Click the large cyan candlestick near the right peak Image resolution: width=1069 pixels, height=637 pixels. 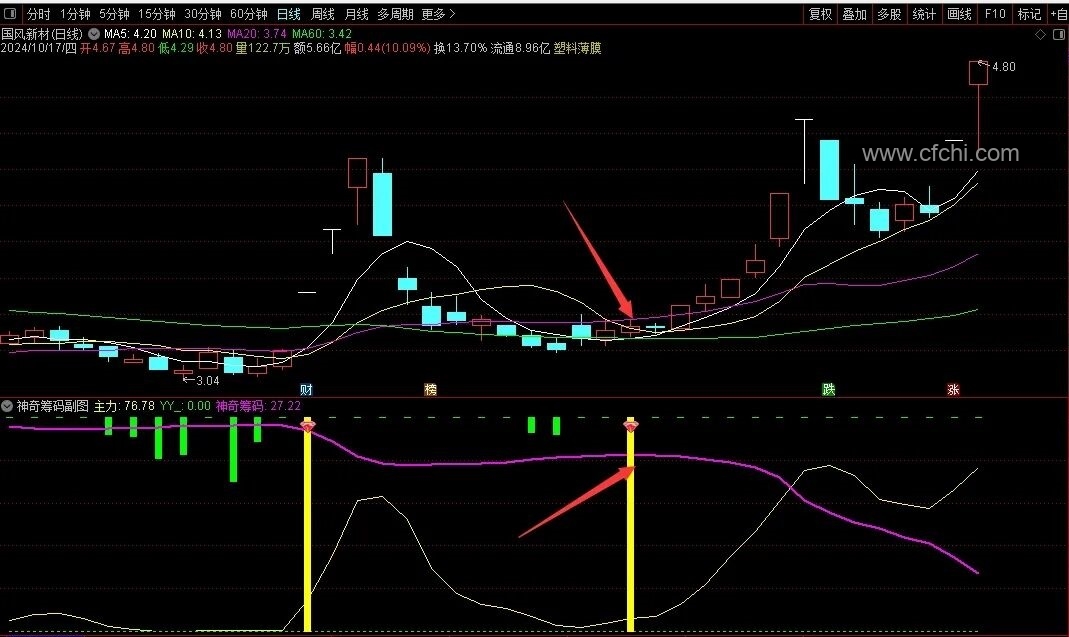point(829,170)
